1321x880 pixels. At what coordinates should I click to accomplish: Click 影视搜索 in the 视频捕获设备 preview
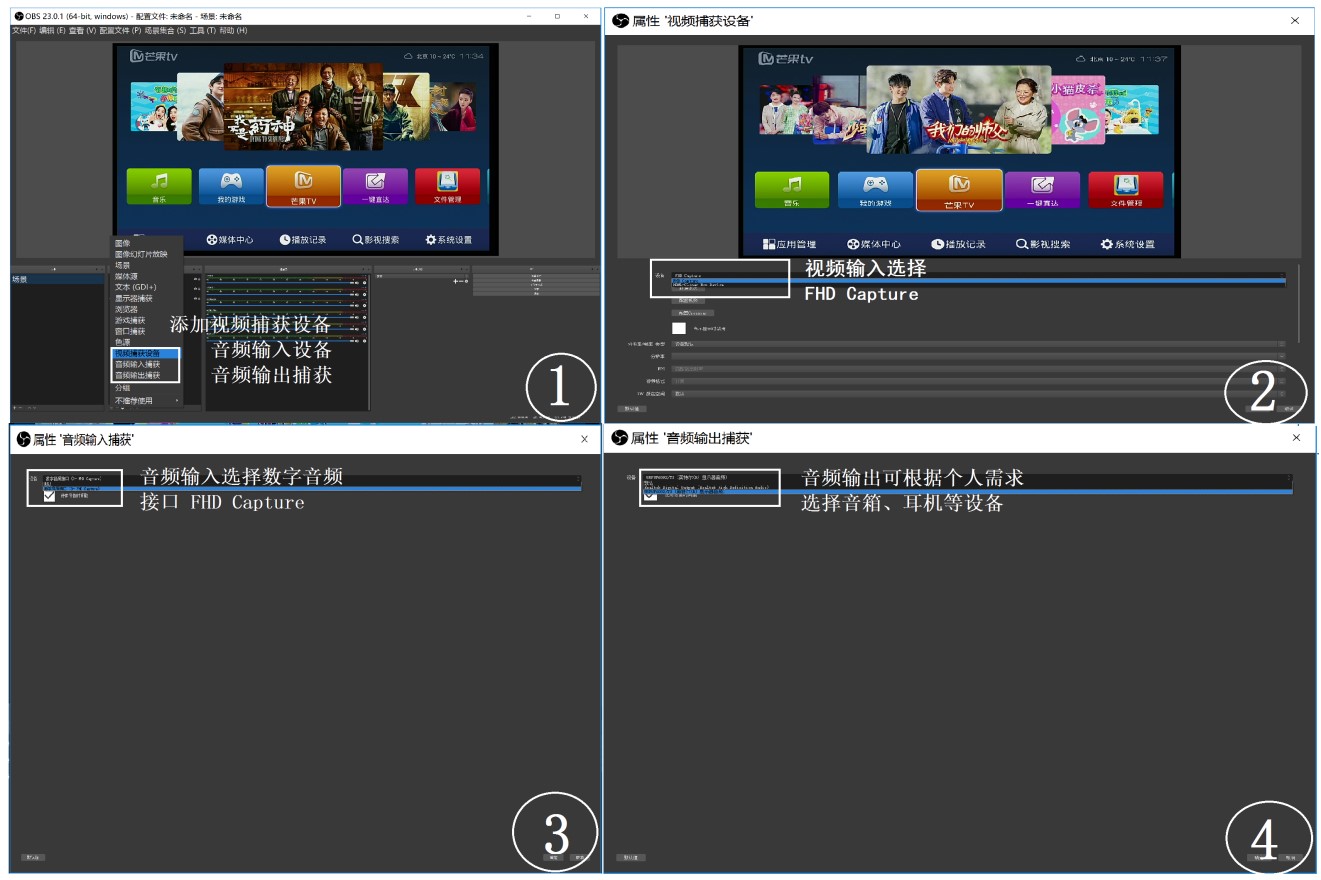click(1043, 244)
